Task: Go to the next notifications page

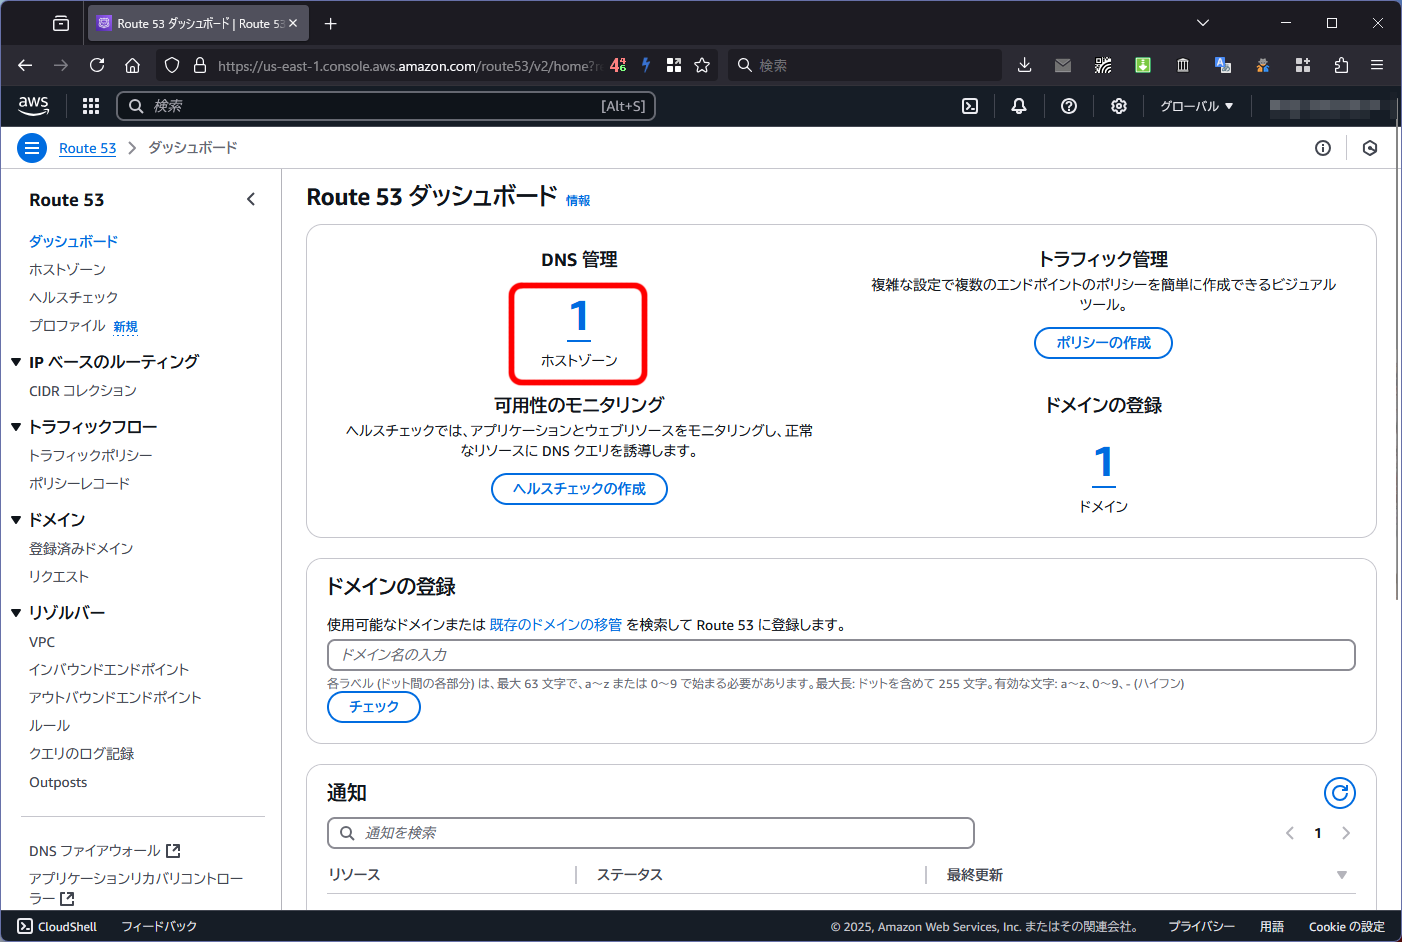Action: 1346,833
